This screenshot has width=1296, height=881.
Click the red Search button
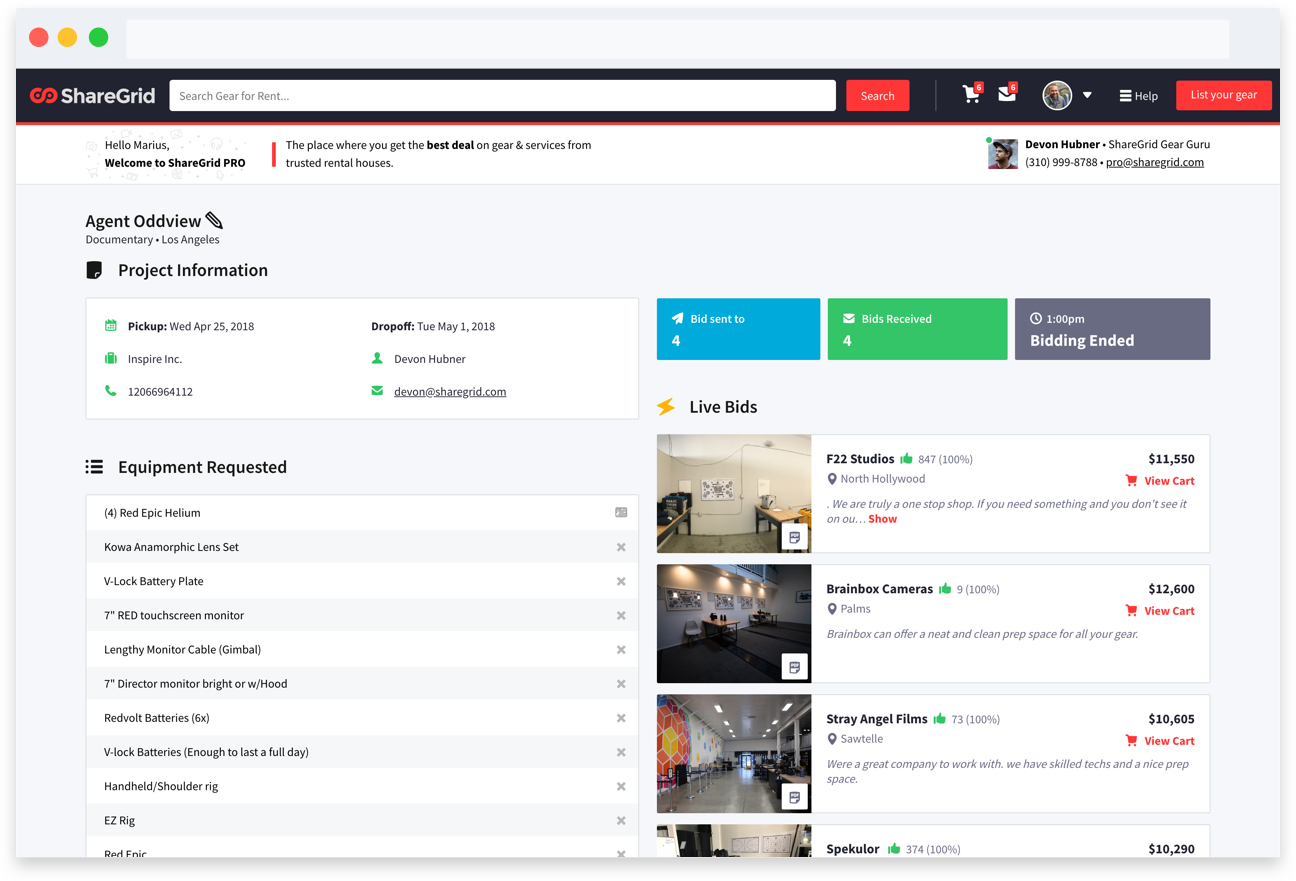[877, 96]
